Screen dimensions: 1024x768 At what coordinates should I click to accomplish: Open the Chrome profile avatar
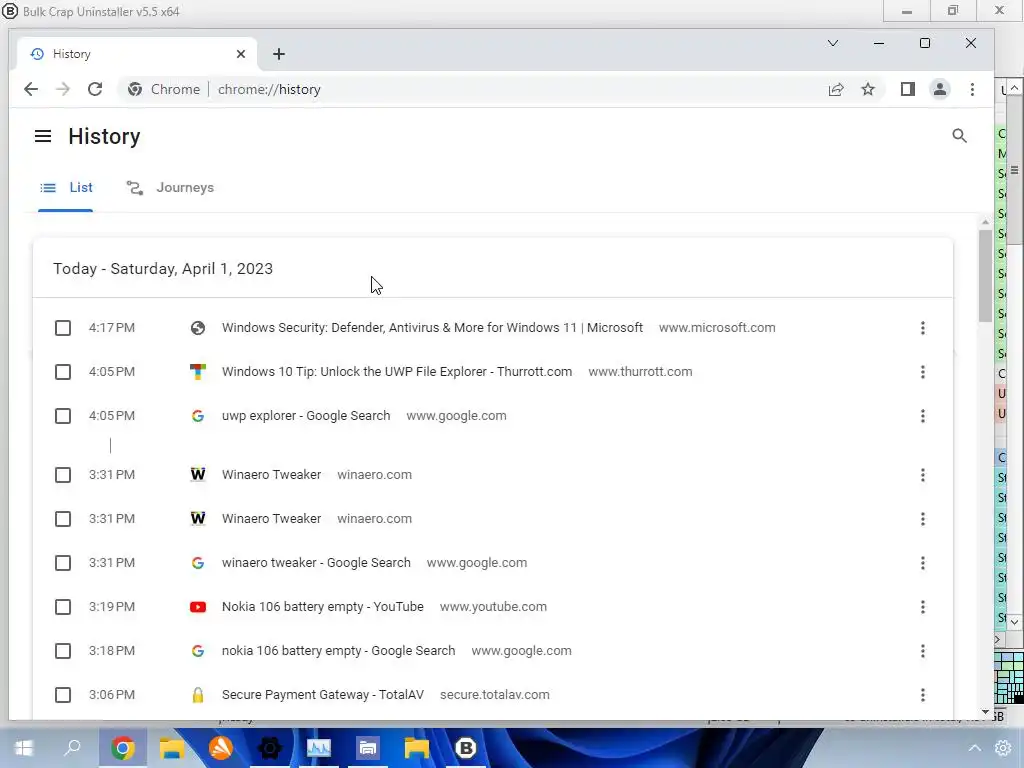940,89
